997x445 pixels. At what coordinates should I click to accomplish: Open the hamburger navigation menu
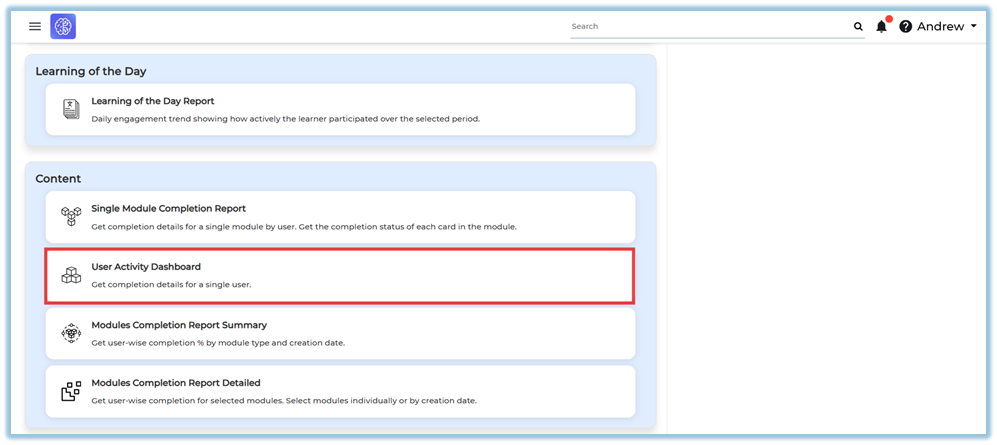(x=35, y=27)
